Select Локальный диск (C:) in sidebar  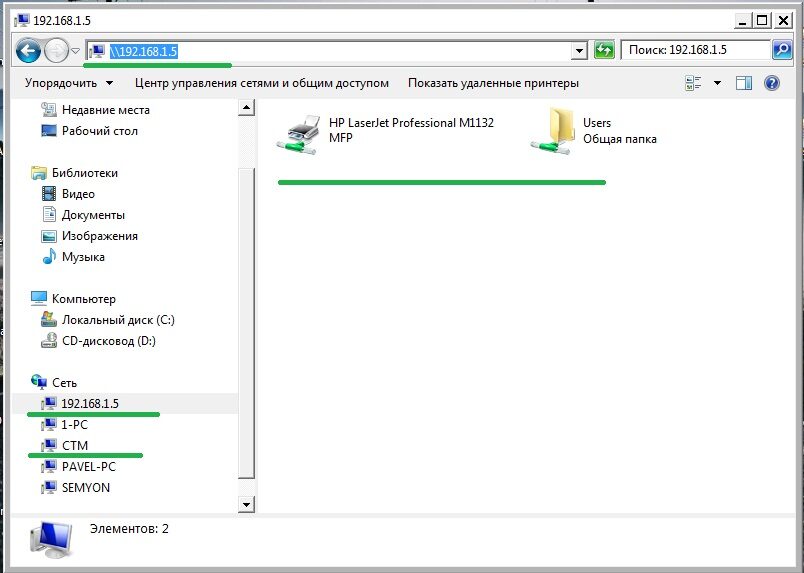pos(117,320)
